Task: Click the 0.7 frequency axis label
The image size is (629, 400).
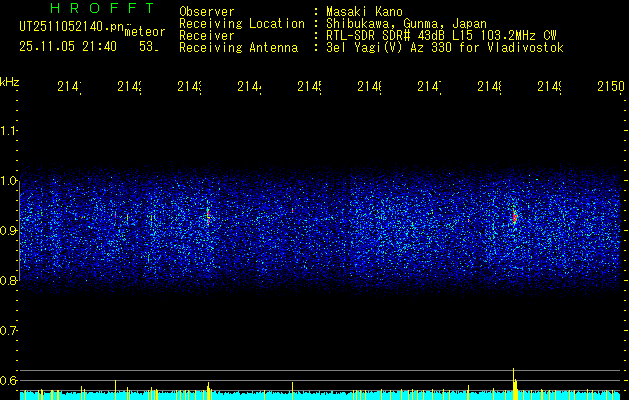Action: point(8,331)
